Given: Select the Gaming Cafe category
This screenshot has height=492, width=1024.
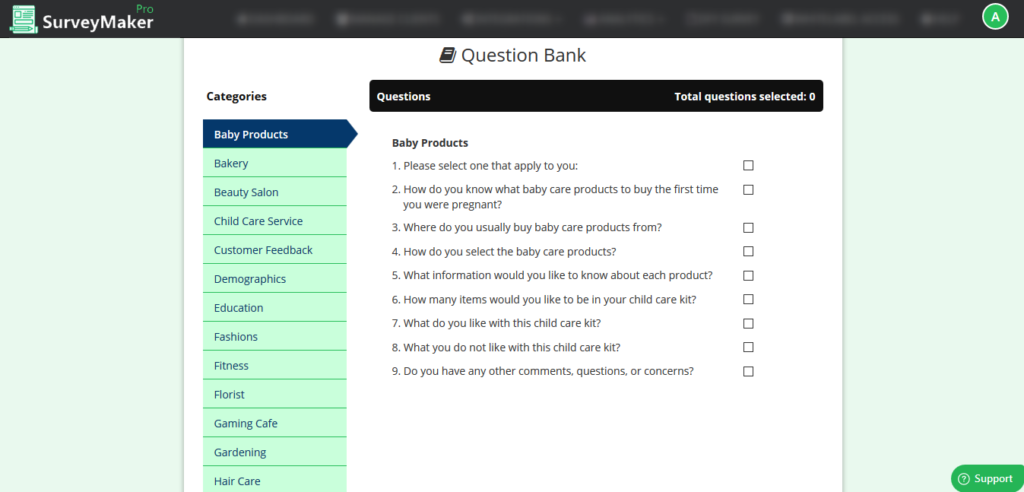Looking at the screenshot, I should (x=275, y=423).
